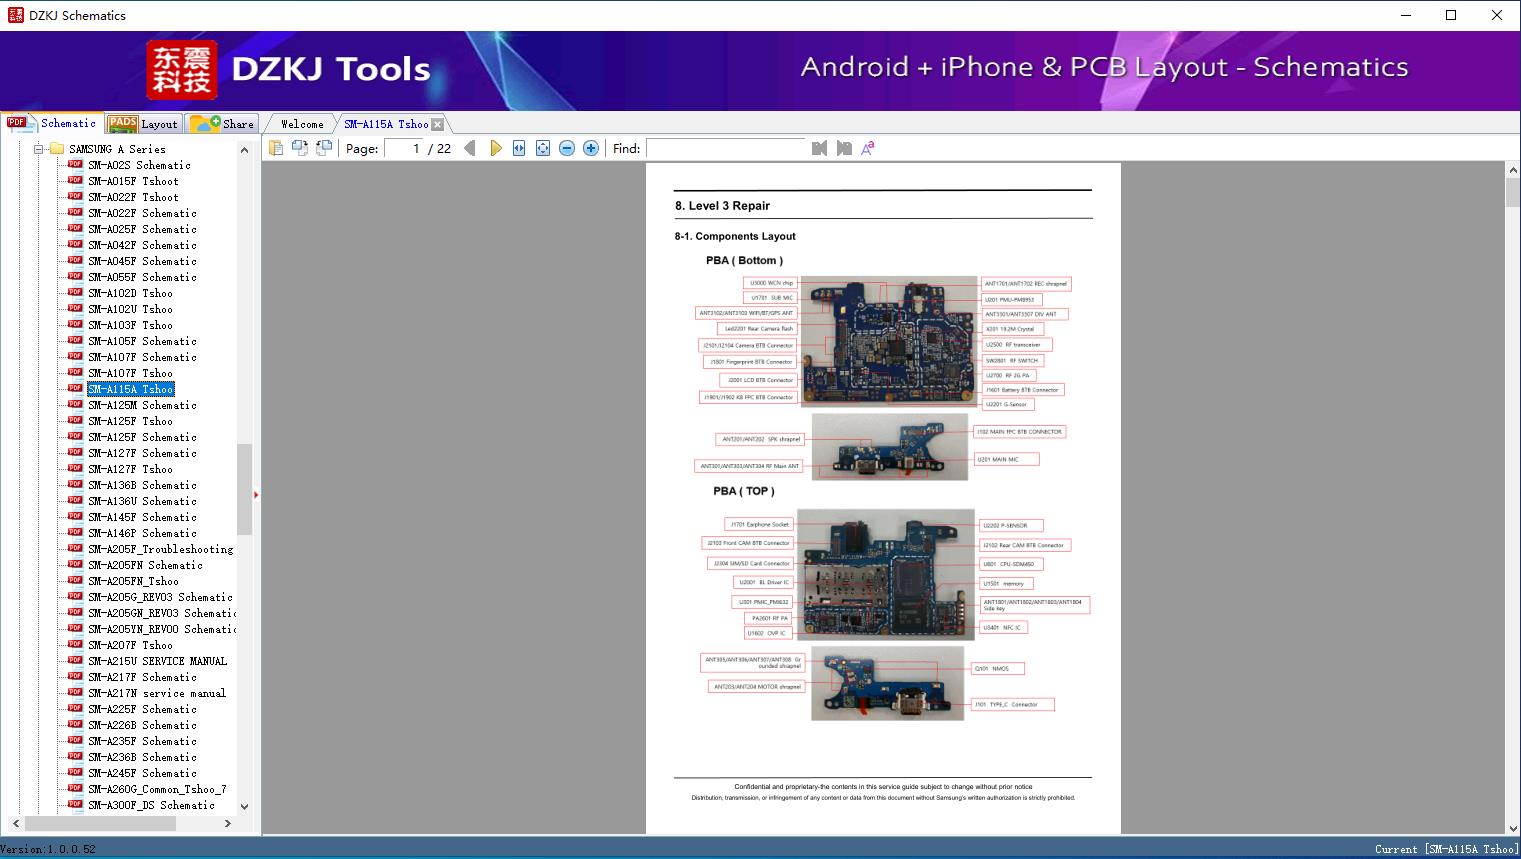Image resolution: width=1521 pixels, height=859 pixels.
Task: Toggle the match case icon
Action: coord(868,148)
